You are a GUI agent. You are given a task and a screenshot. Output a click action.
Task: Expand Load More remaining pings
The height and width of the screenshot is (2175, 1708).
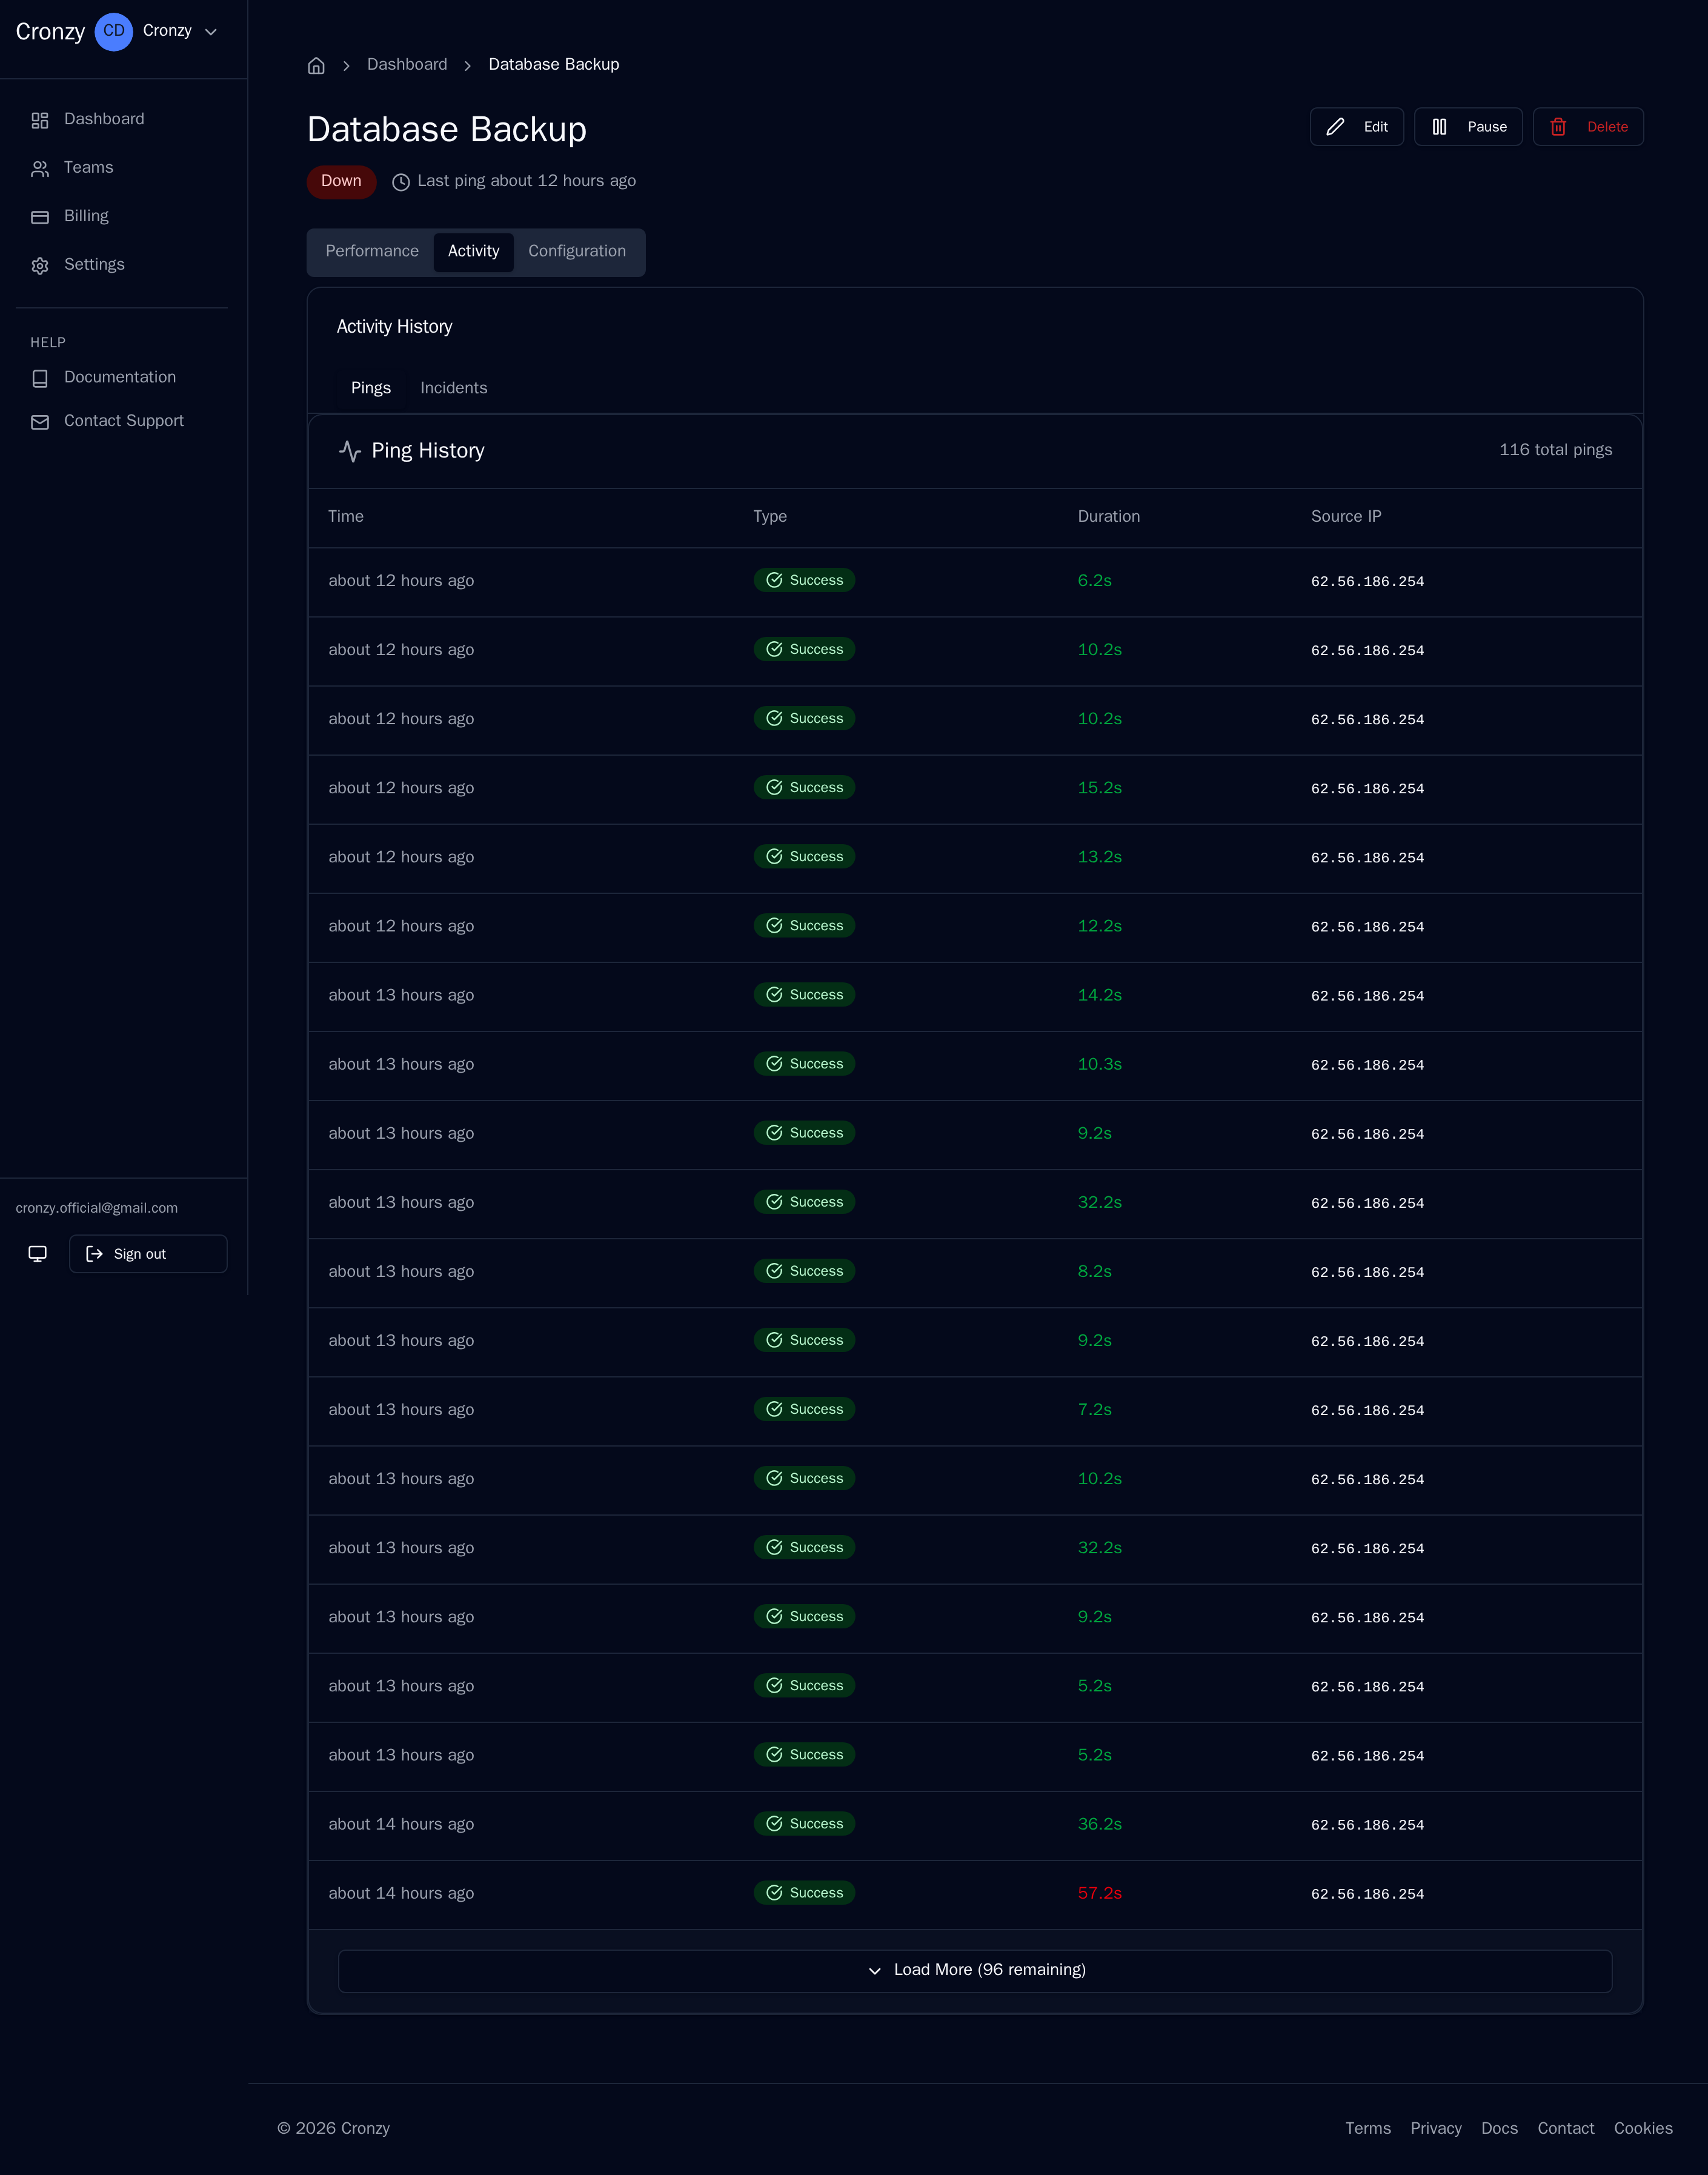coord(975,1969)
